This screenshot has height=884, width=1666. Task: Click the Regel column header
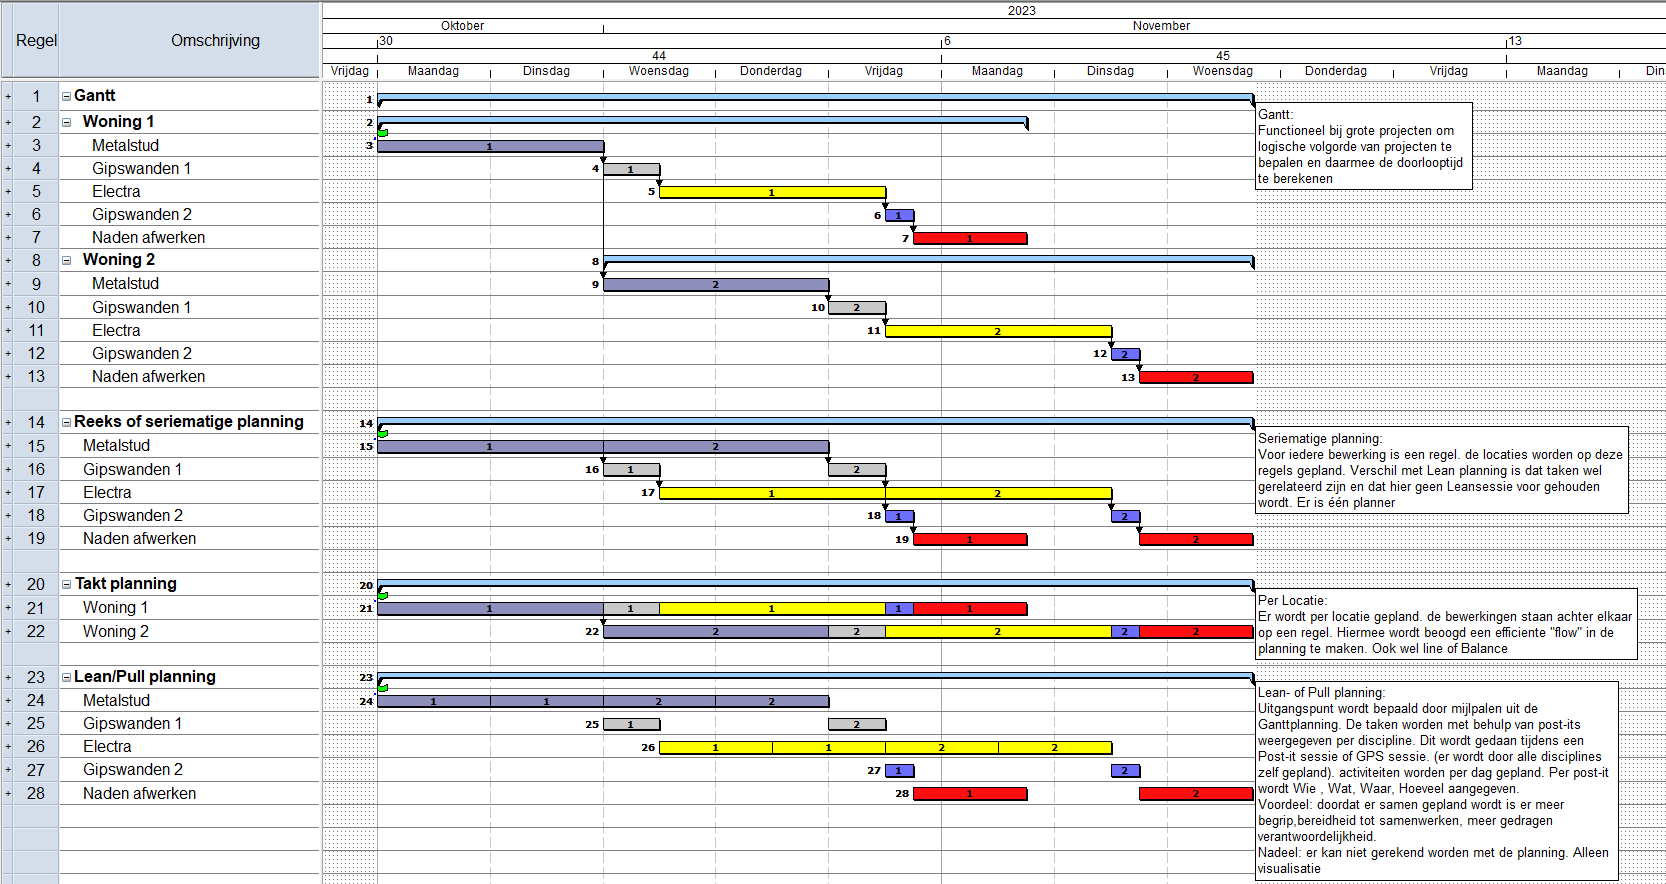36,41
